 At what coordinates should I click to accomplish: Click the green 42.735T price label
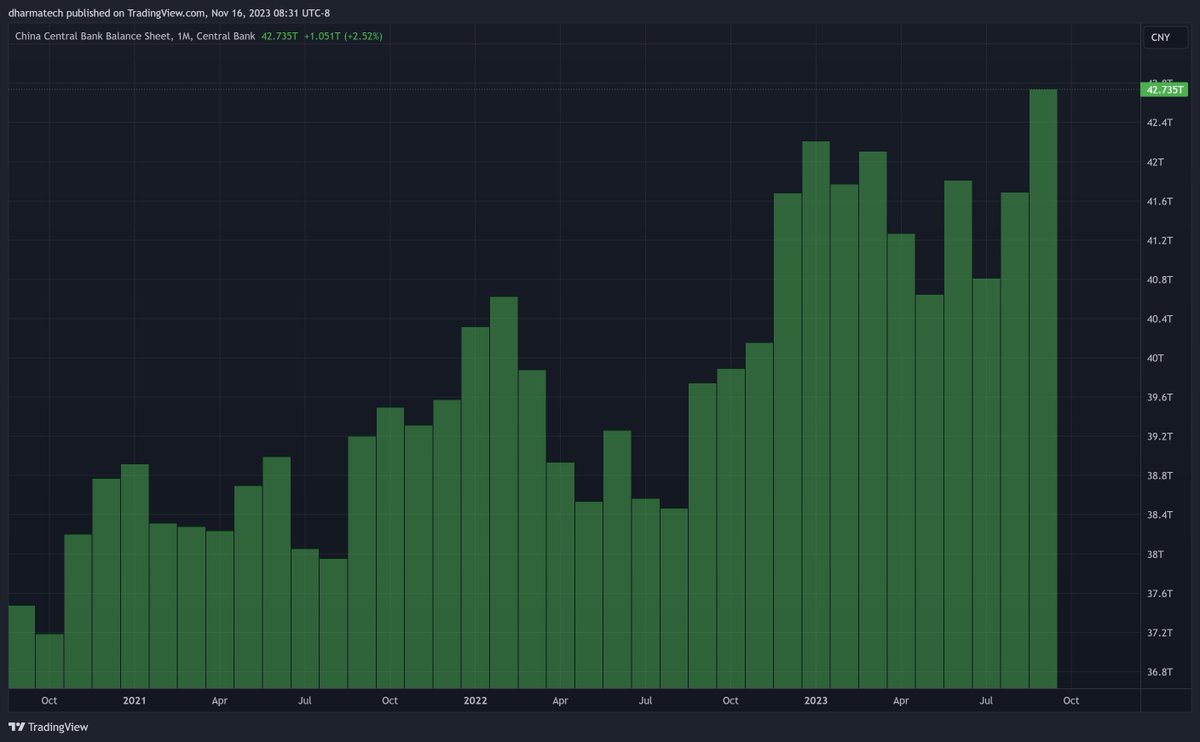[x=1163, y=90]
